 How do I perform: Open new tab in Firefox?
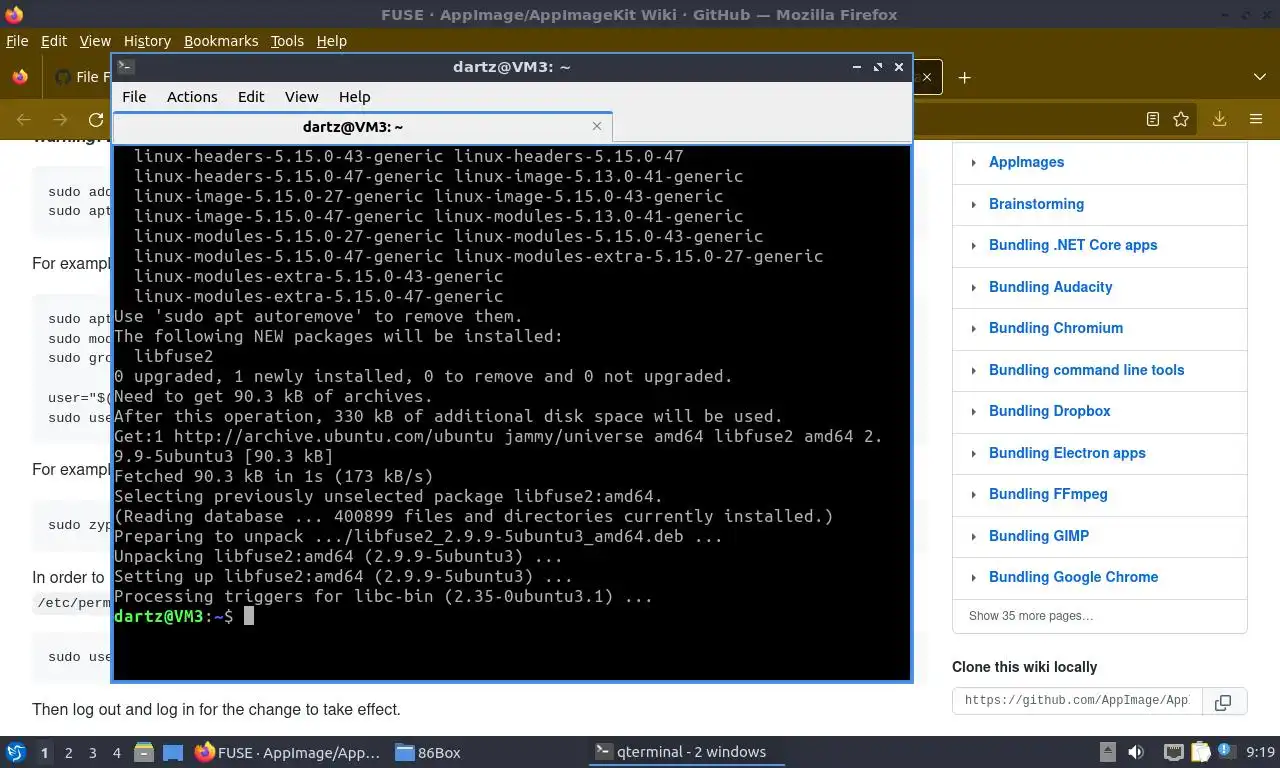point(964,77)
